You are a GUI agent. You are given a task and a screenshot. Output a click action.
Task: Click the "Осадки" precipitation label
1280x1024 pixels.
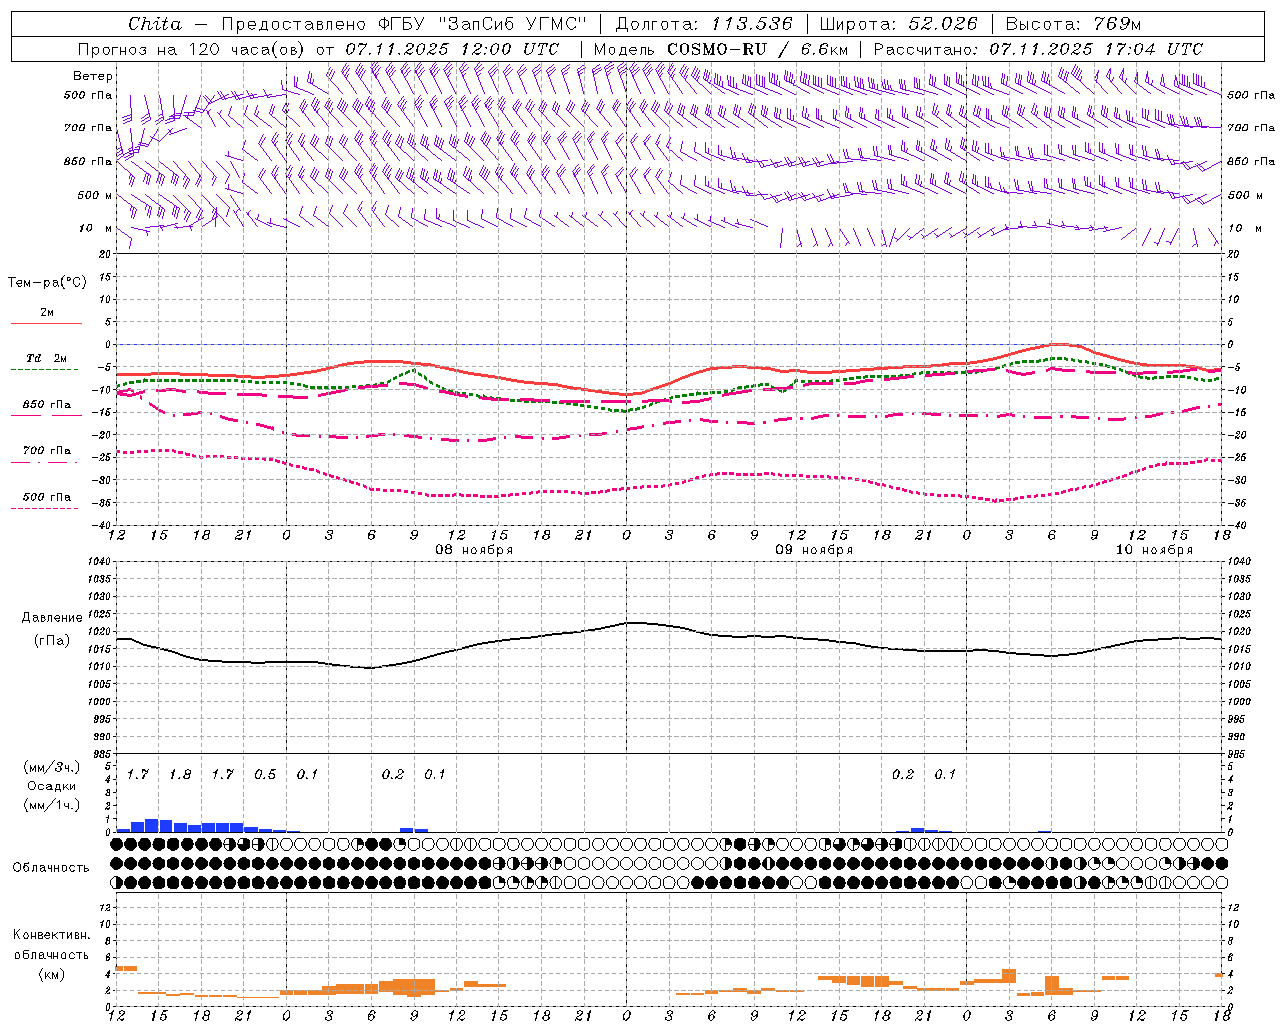coord(52,787)
